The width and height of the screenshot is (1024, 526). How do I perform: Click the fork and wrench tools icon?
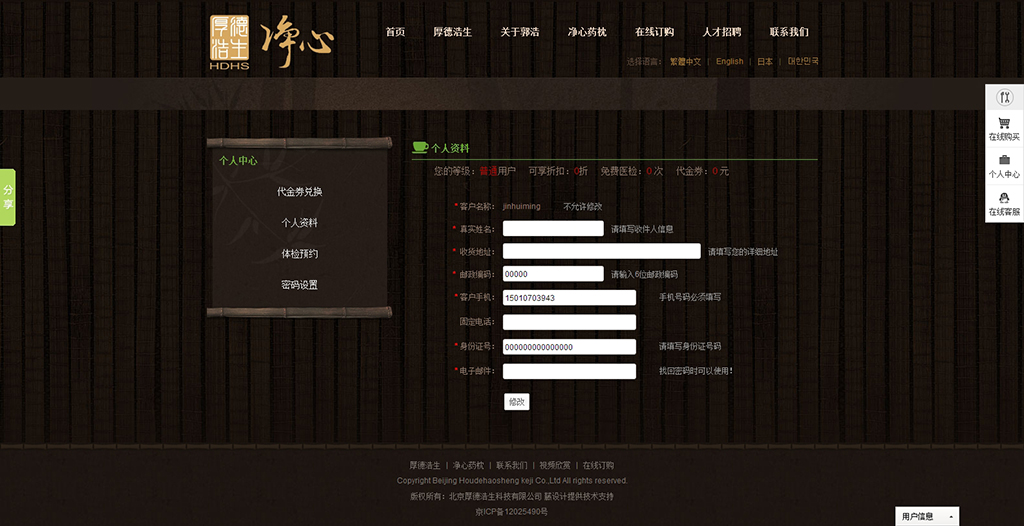[x=1004, y=97]
